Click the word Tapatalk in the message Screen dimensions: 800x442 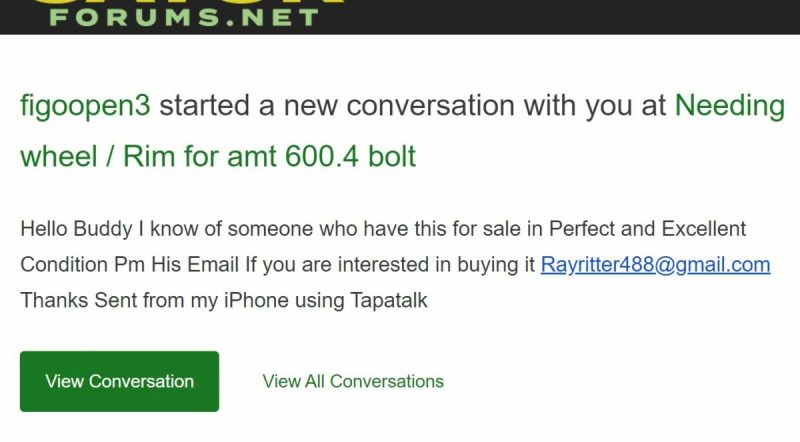point(389,300)
